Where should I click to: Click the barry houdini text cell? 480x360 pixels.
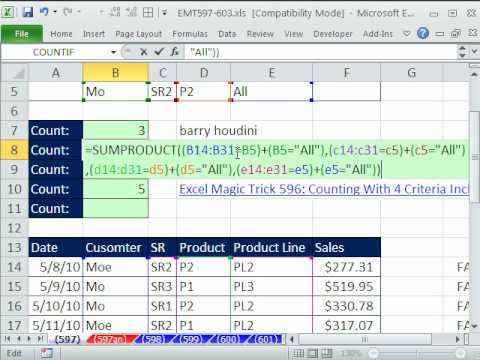[218, 130]
